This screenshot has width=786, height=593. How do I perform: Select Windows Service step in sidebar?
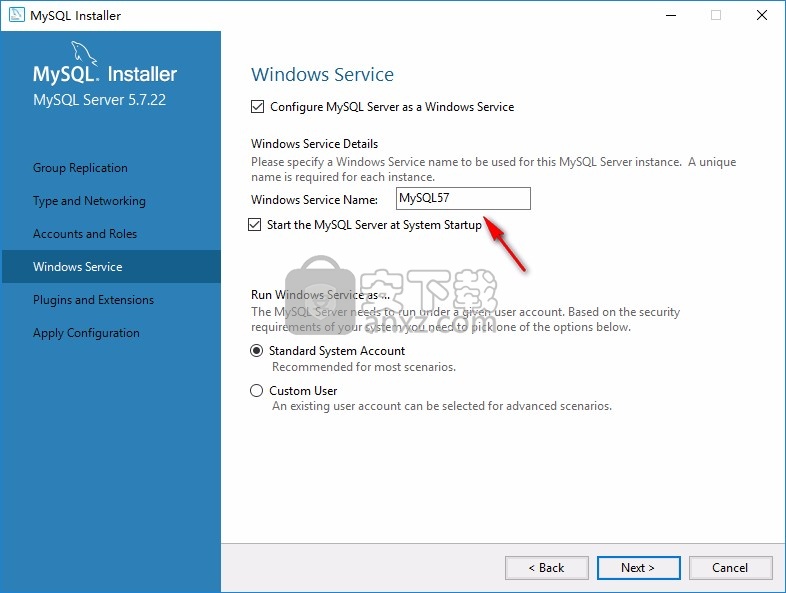[111, 267]
